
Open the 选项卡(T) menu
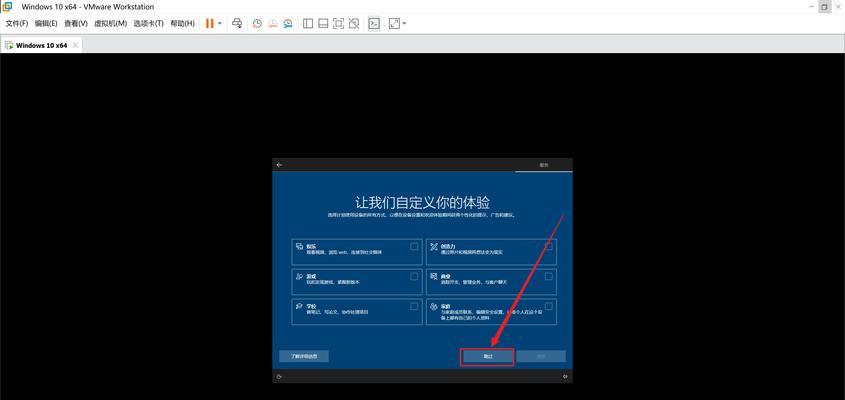click(x=148, y=24)
